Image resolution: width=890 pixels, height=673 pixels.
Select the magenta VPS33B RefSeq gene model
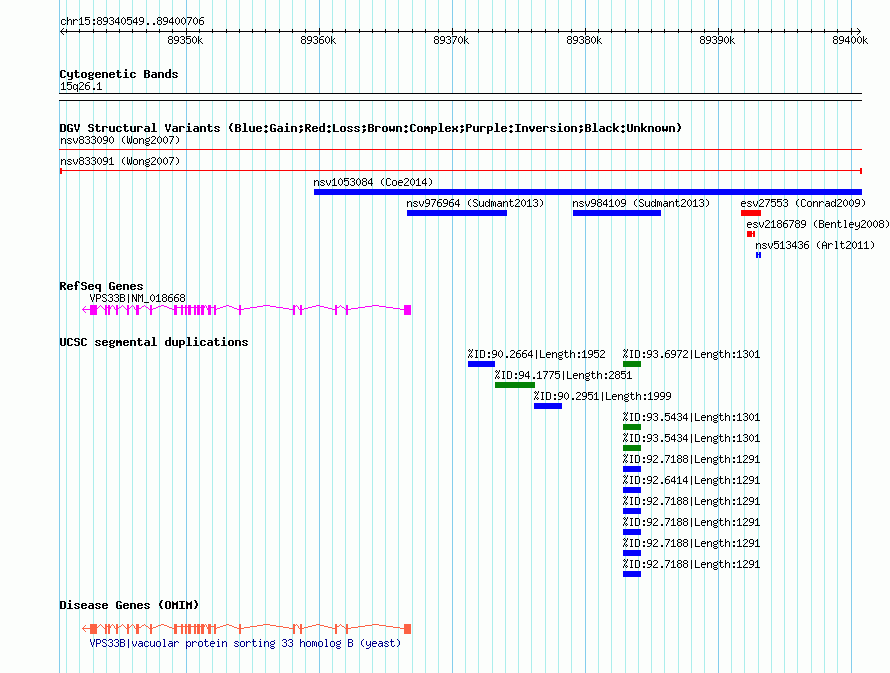(246, 310)
